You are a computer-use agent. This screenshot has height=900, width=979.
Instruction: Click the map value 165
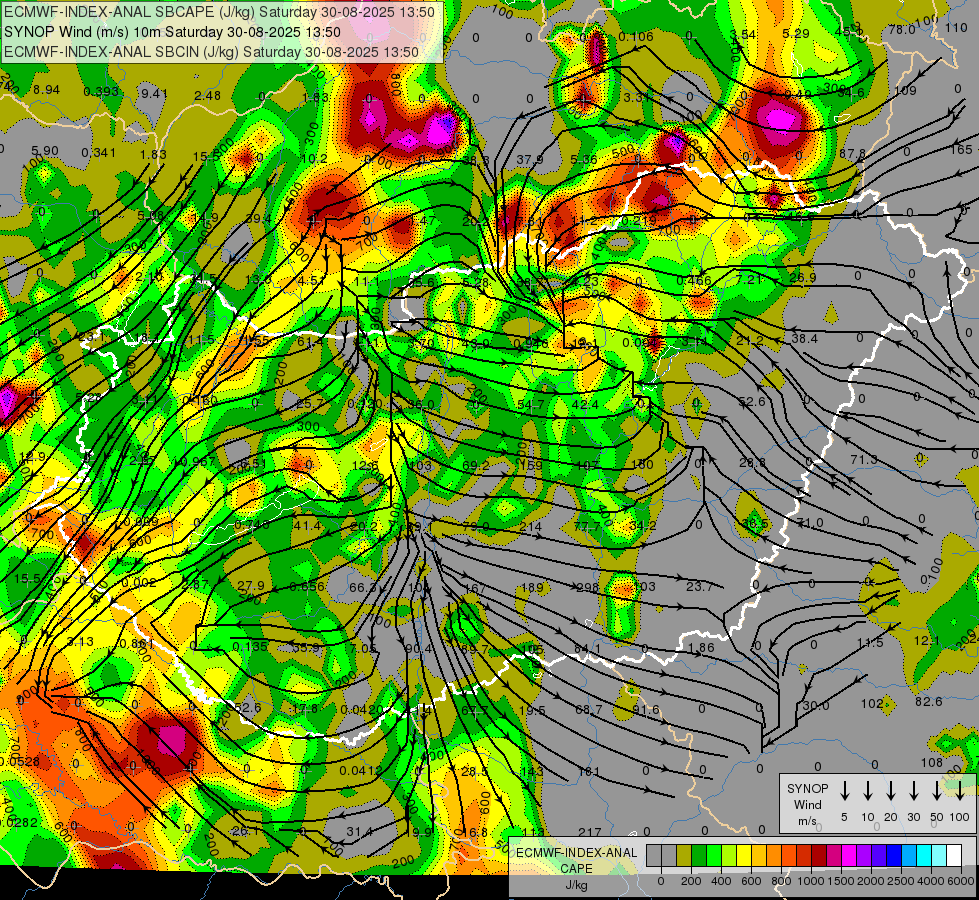coord(962,149)
